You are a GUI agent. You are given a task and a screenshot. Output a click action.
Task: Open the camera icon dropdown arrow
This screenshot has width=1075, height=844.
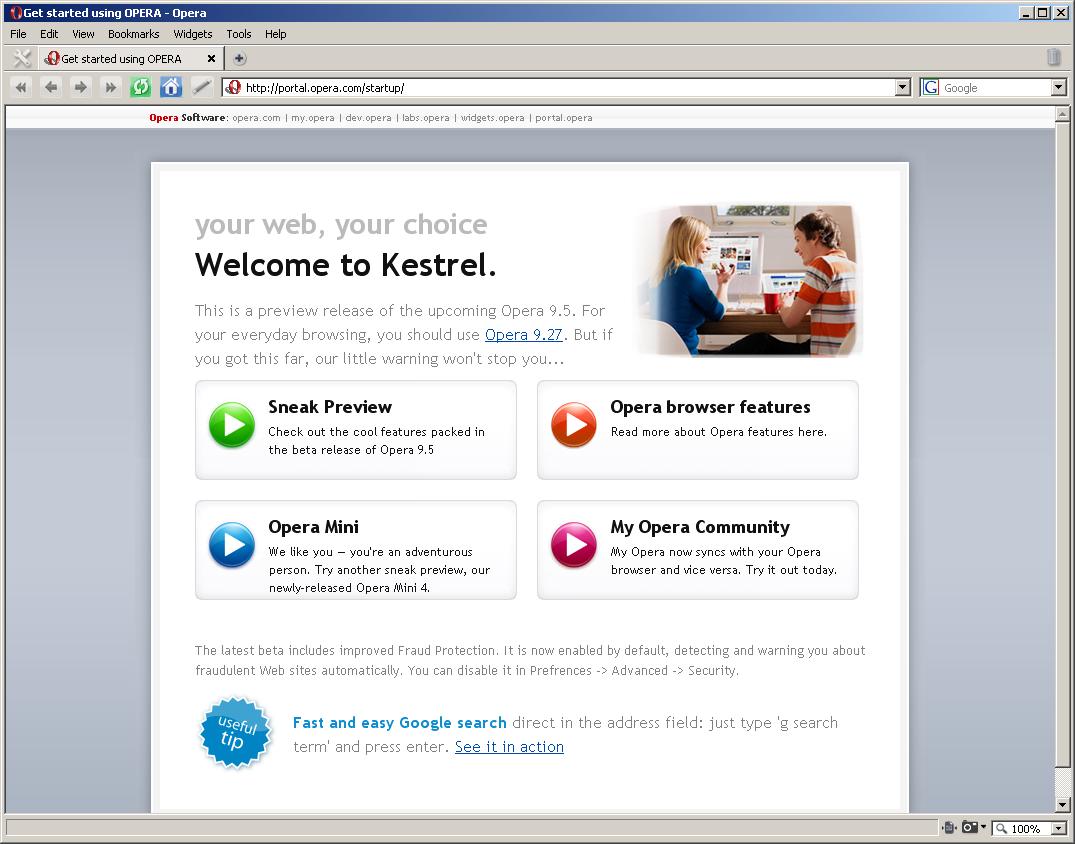(983, 827)
